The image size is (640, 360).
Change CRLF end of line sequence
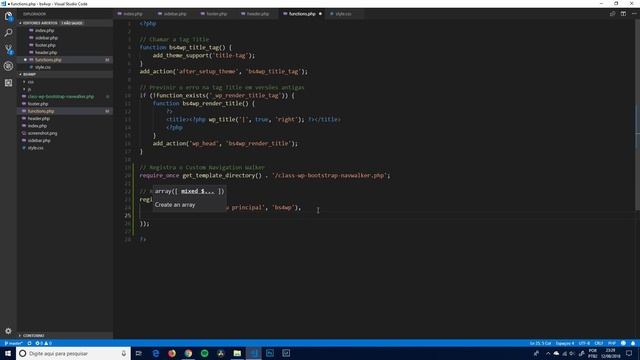point(599,343)
